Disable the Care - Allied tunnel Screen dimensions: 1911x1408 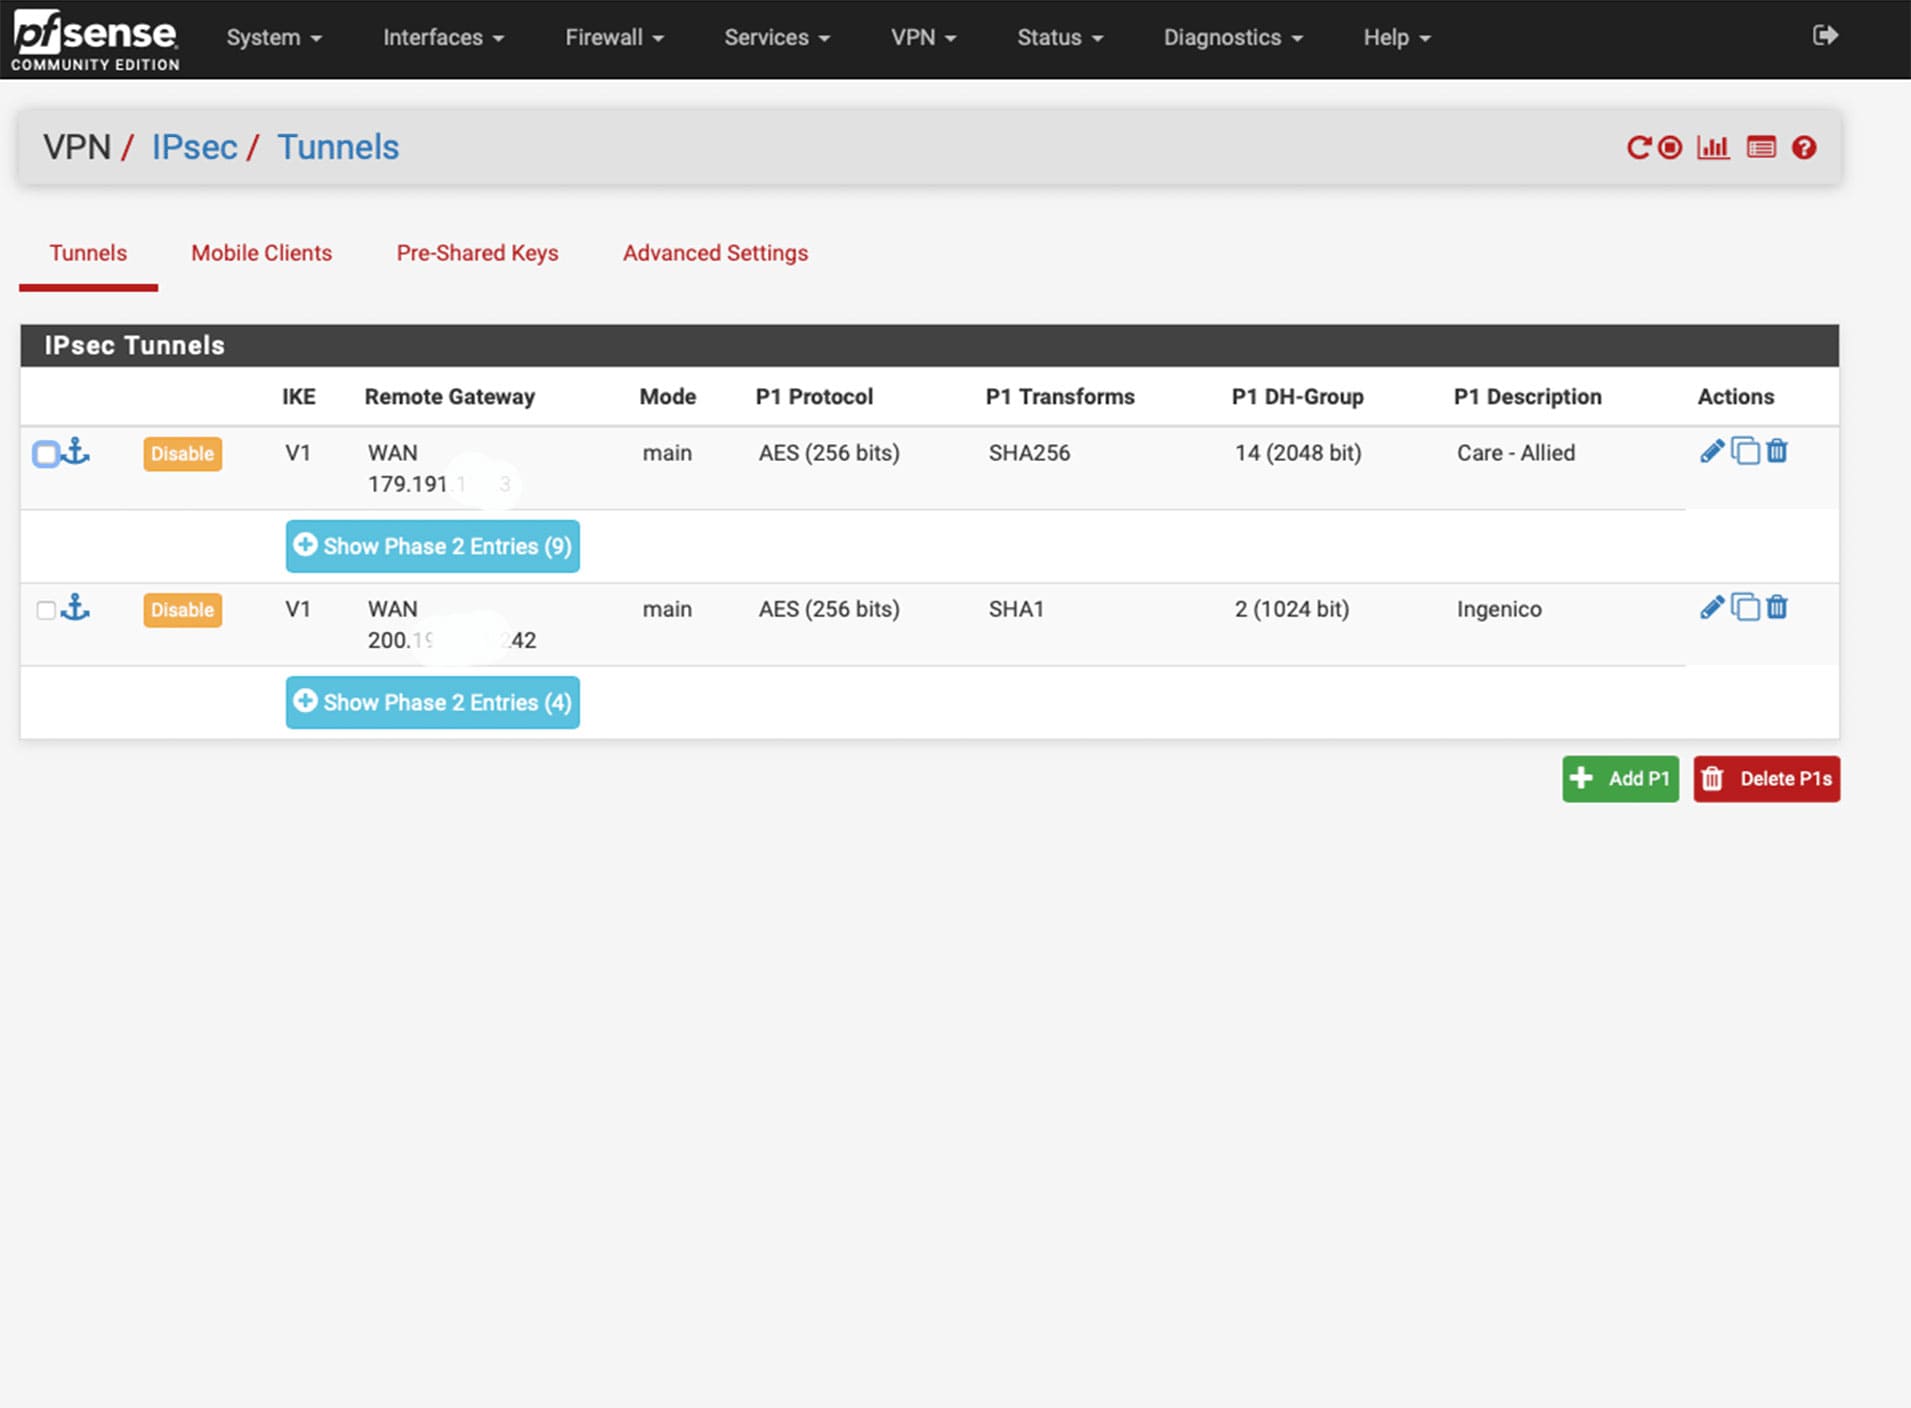tap(182, 454)
